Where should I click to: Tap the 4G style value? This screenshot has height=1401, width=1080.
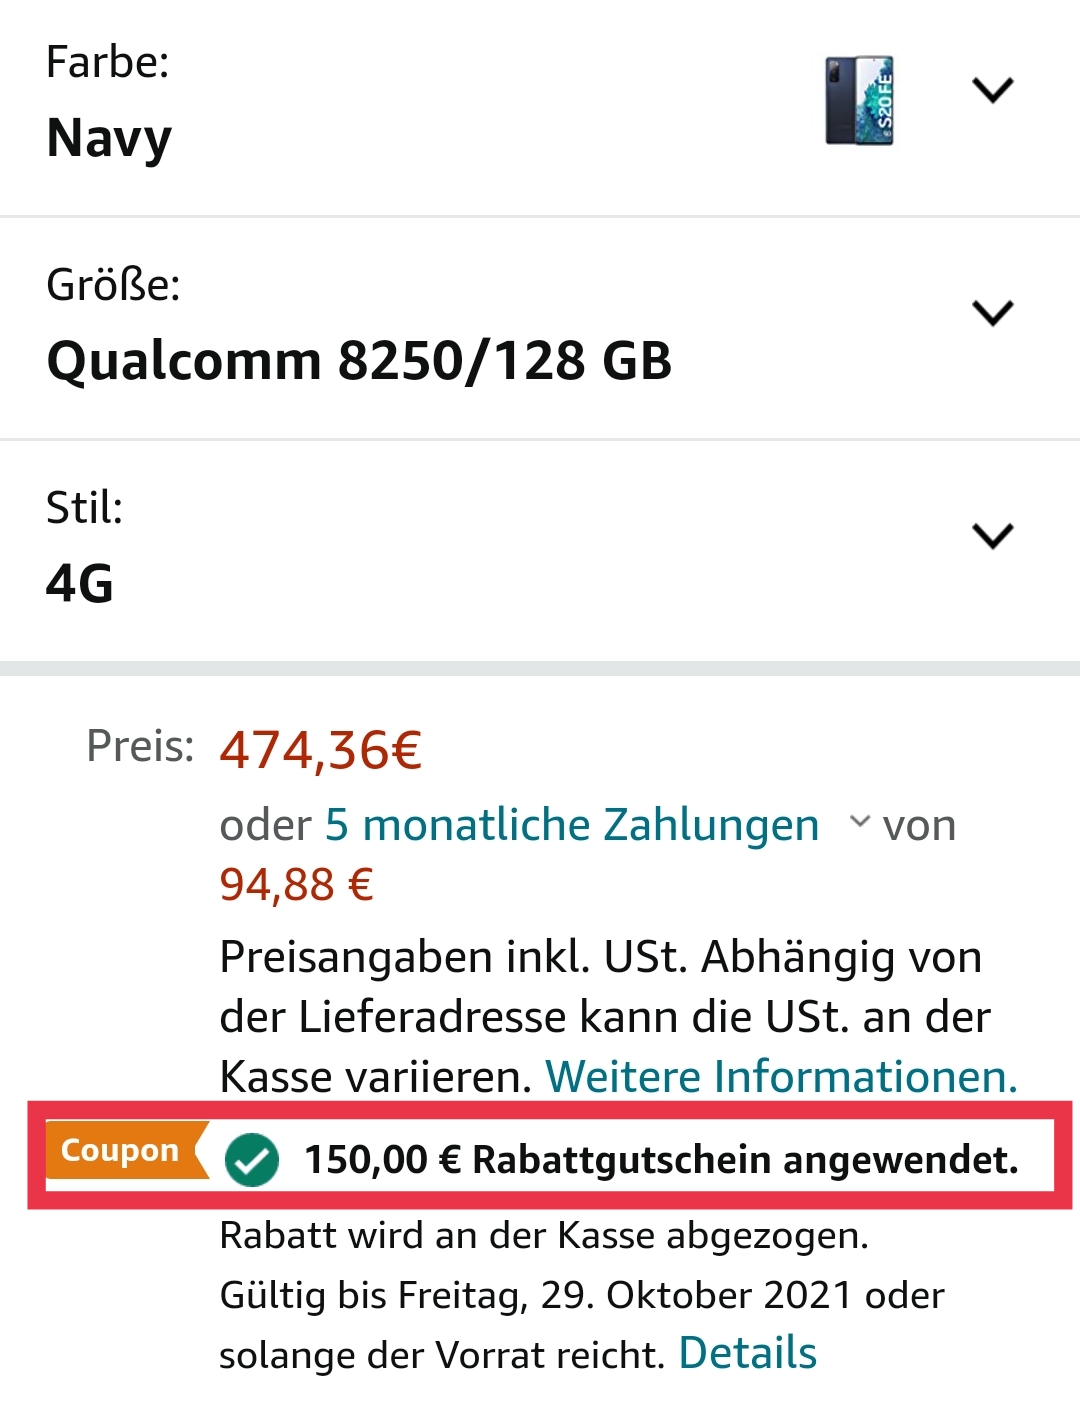80,584
